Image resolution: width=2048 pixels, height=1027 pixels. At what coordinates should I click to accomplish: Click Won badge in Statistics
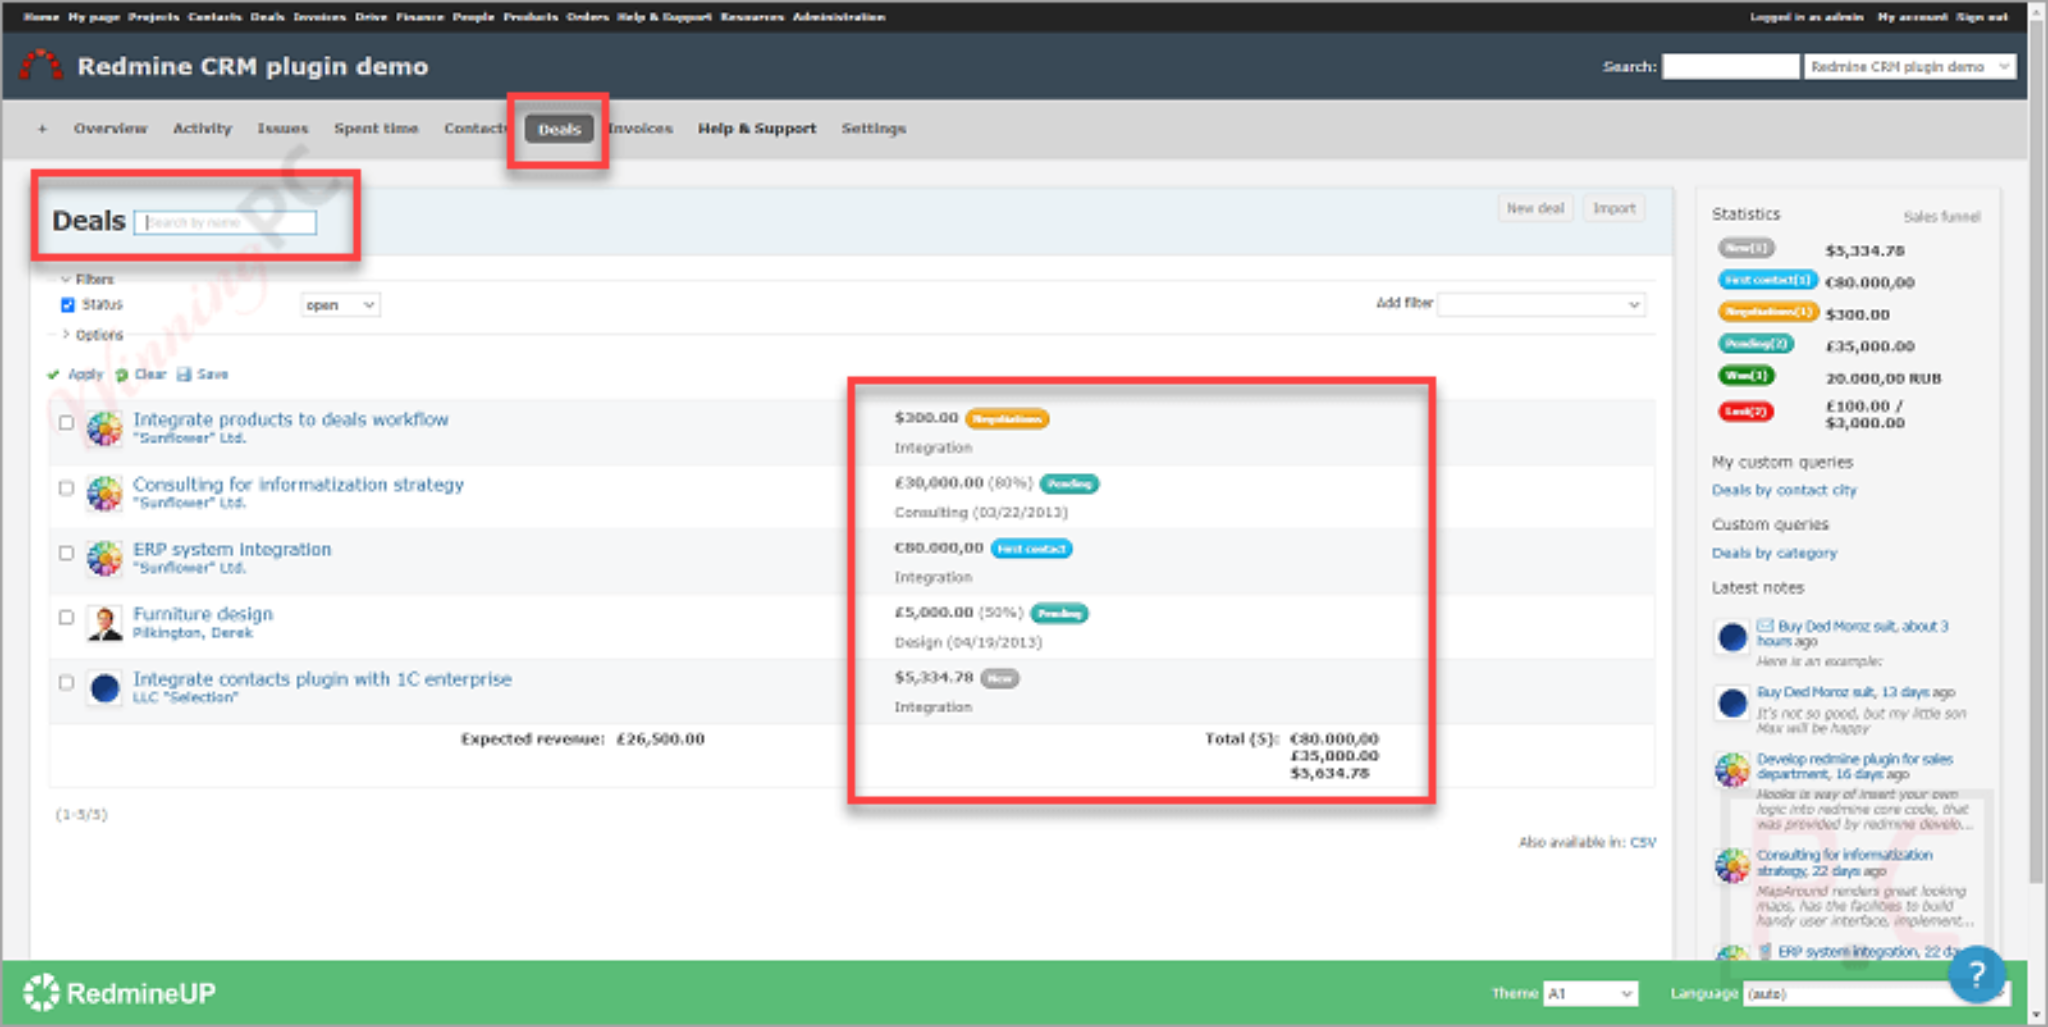pyautogui.click(x=1746, y=376)
